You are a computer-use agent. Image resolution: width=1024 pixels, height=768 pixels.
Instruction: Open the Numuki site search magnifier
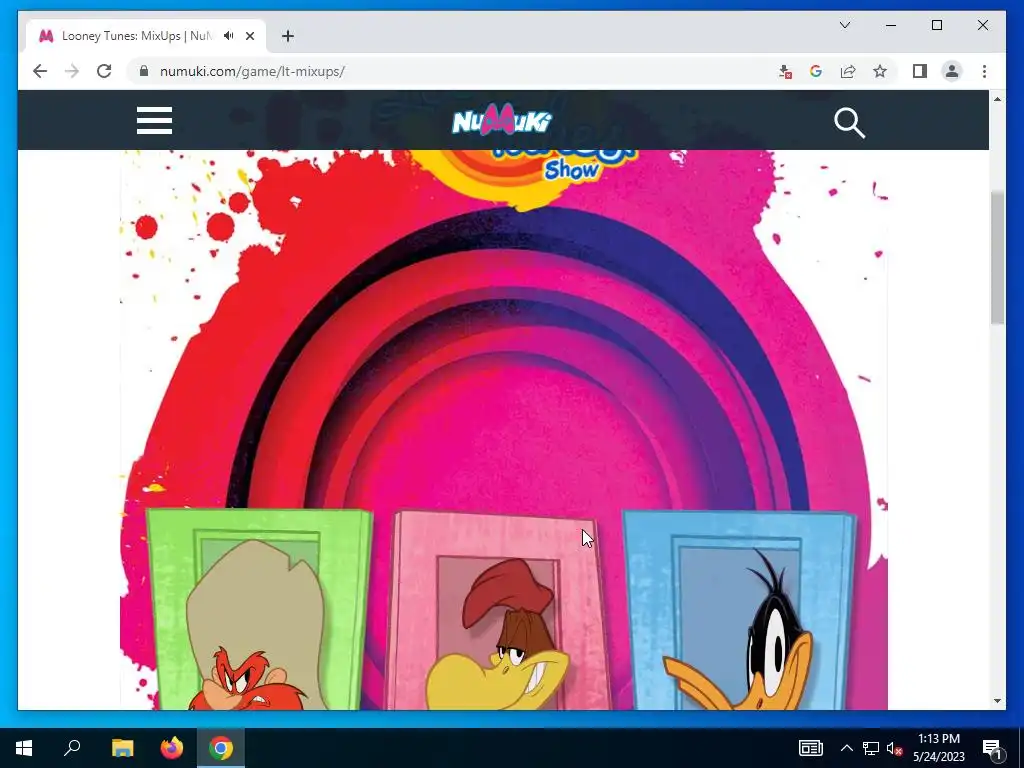[849, 123]
